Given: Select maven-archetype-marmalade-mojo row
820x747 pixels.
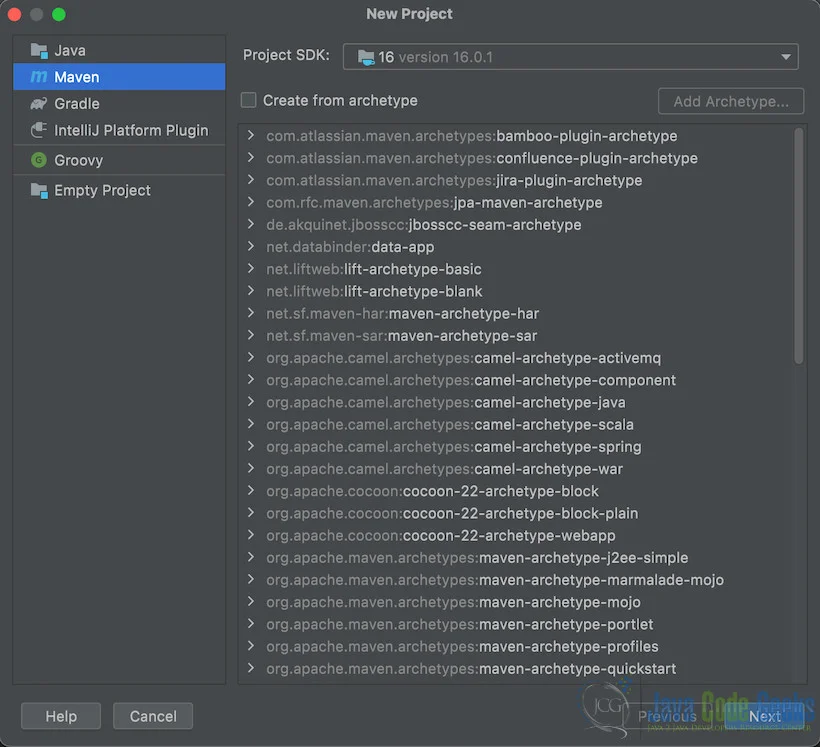Looking at the screenshot, I should tap(518, 580).
